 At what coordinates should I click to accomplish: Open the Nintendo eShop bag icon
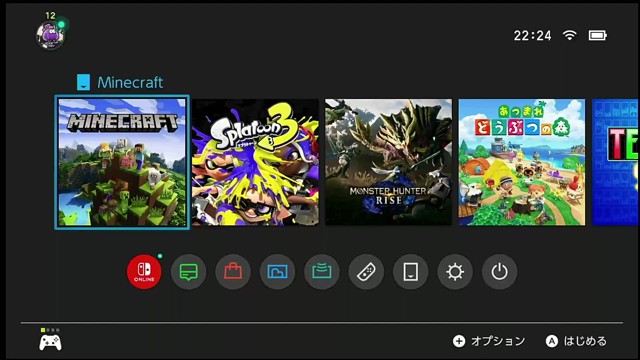coord(233,271)
